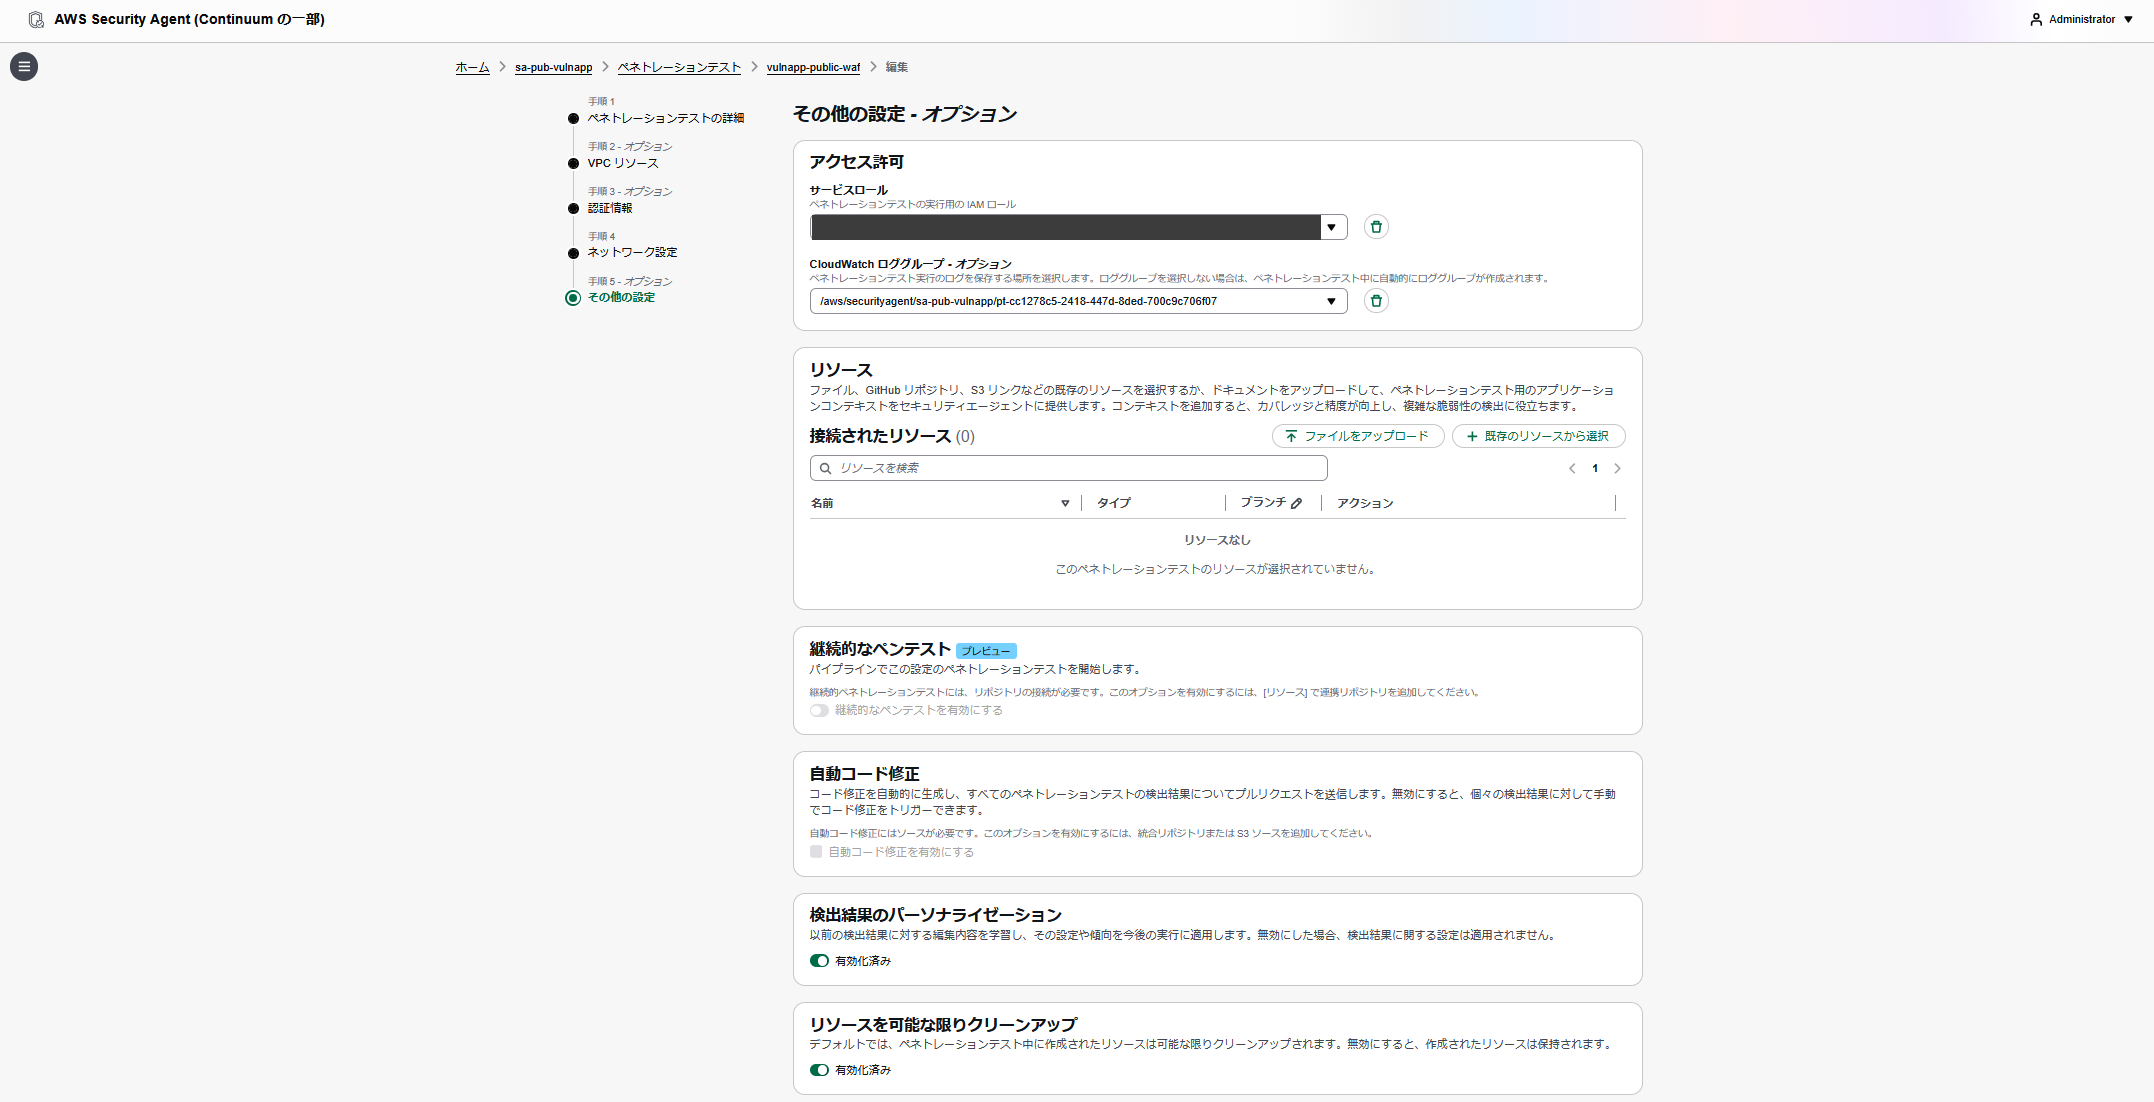Click the Administrator user icon
The height and width of the screenshot is (1102, 2154).
(2036, 19)
